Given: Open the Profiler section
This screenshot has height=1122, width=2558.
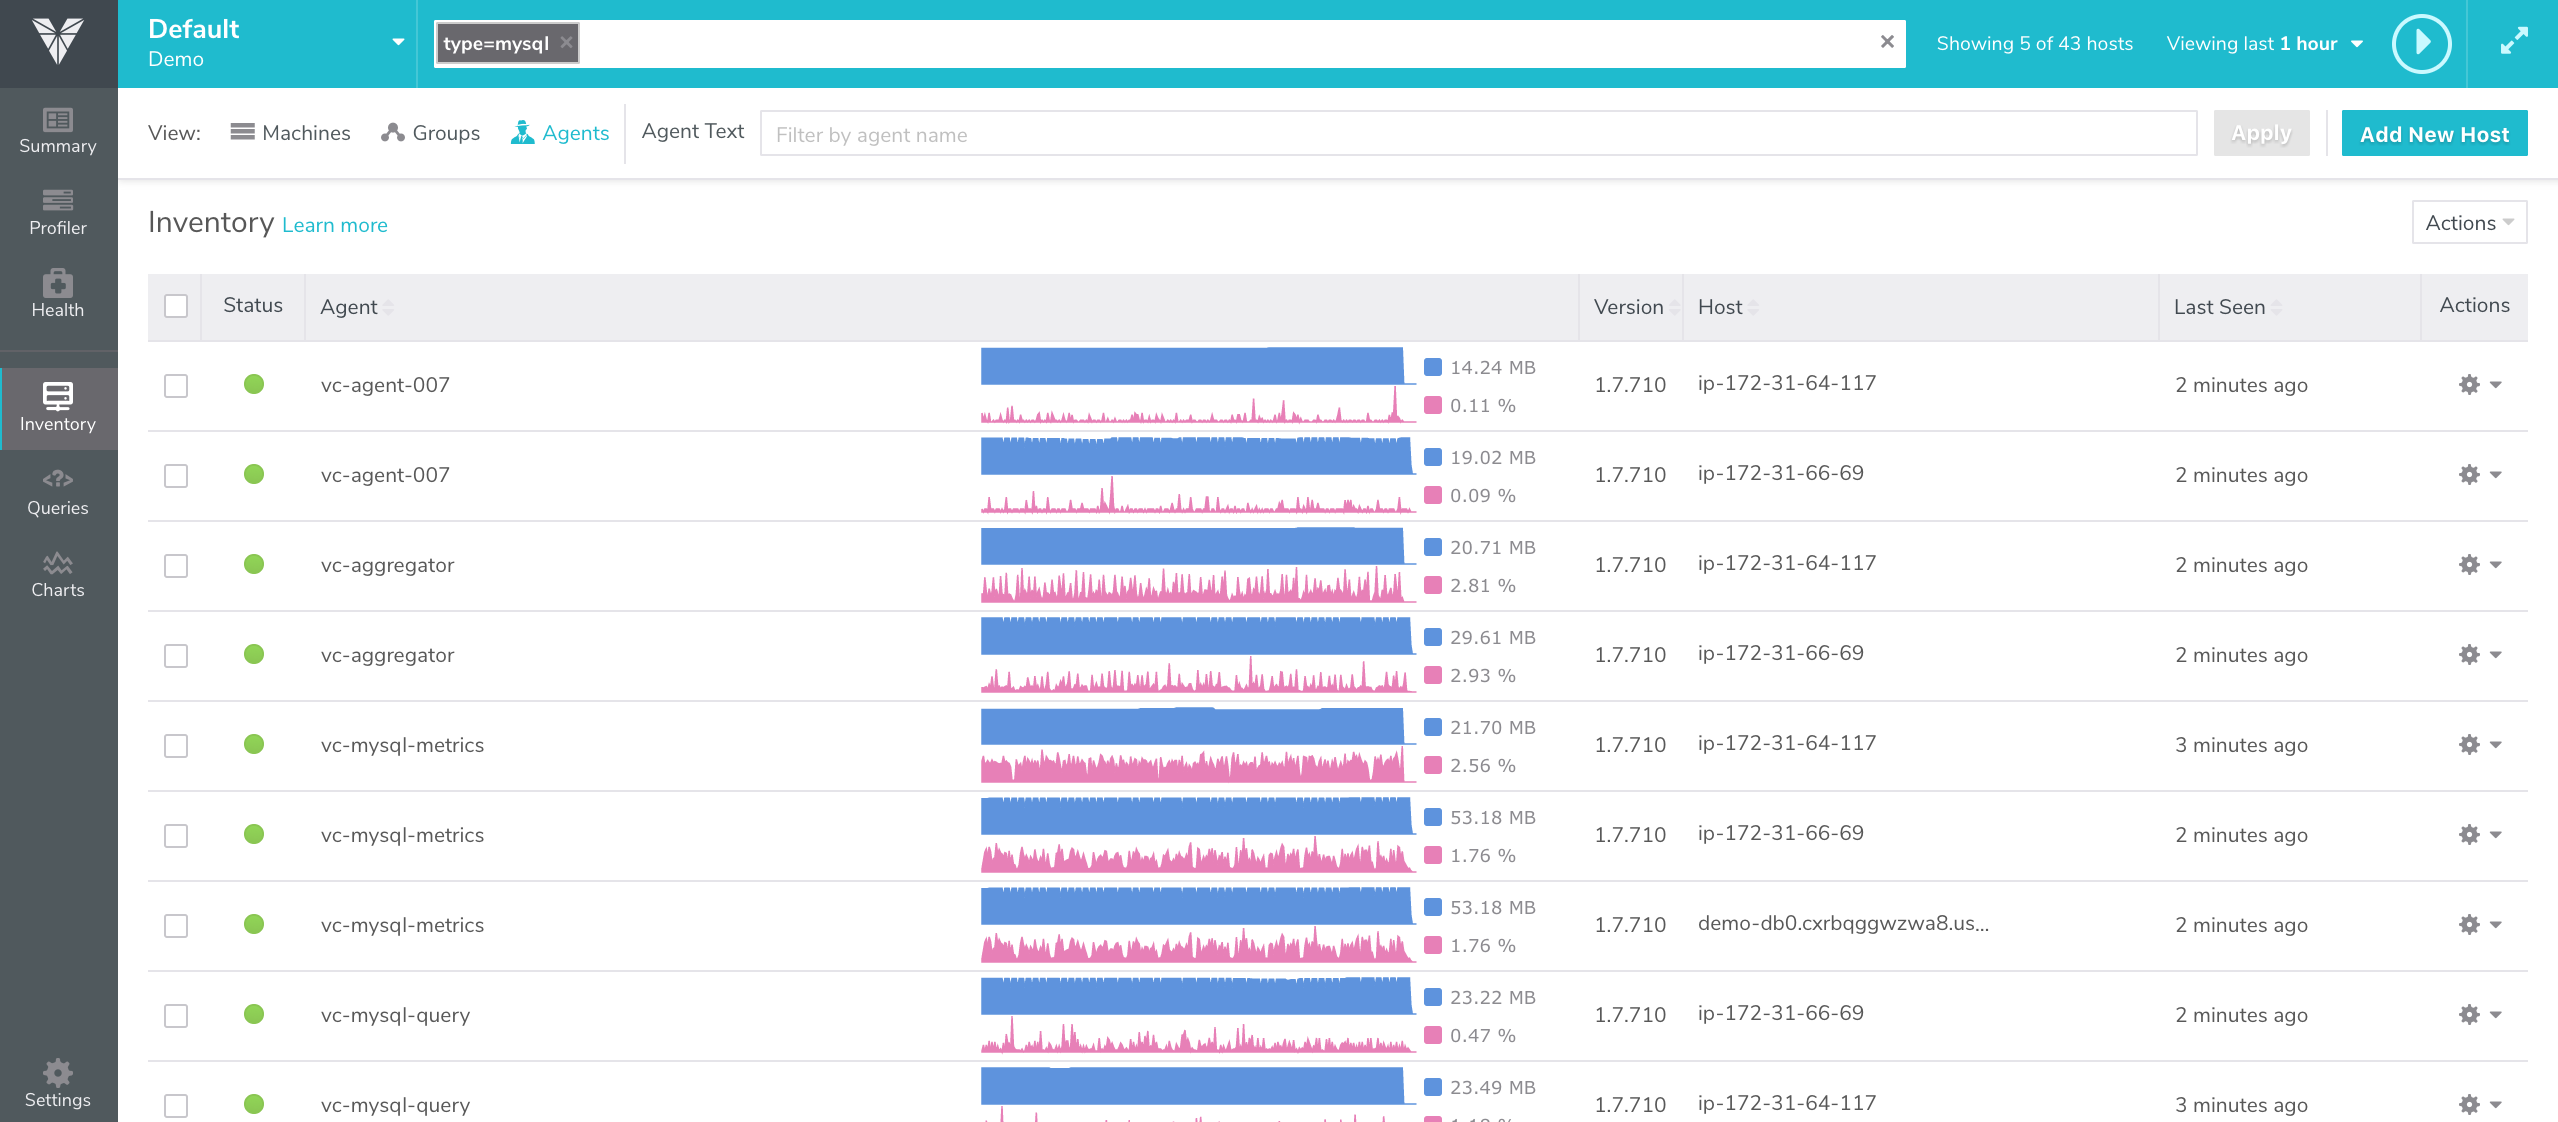Looking at the screenshot, I should [x=58, y=213].
